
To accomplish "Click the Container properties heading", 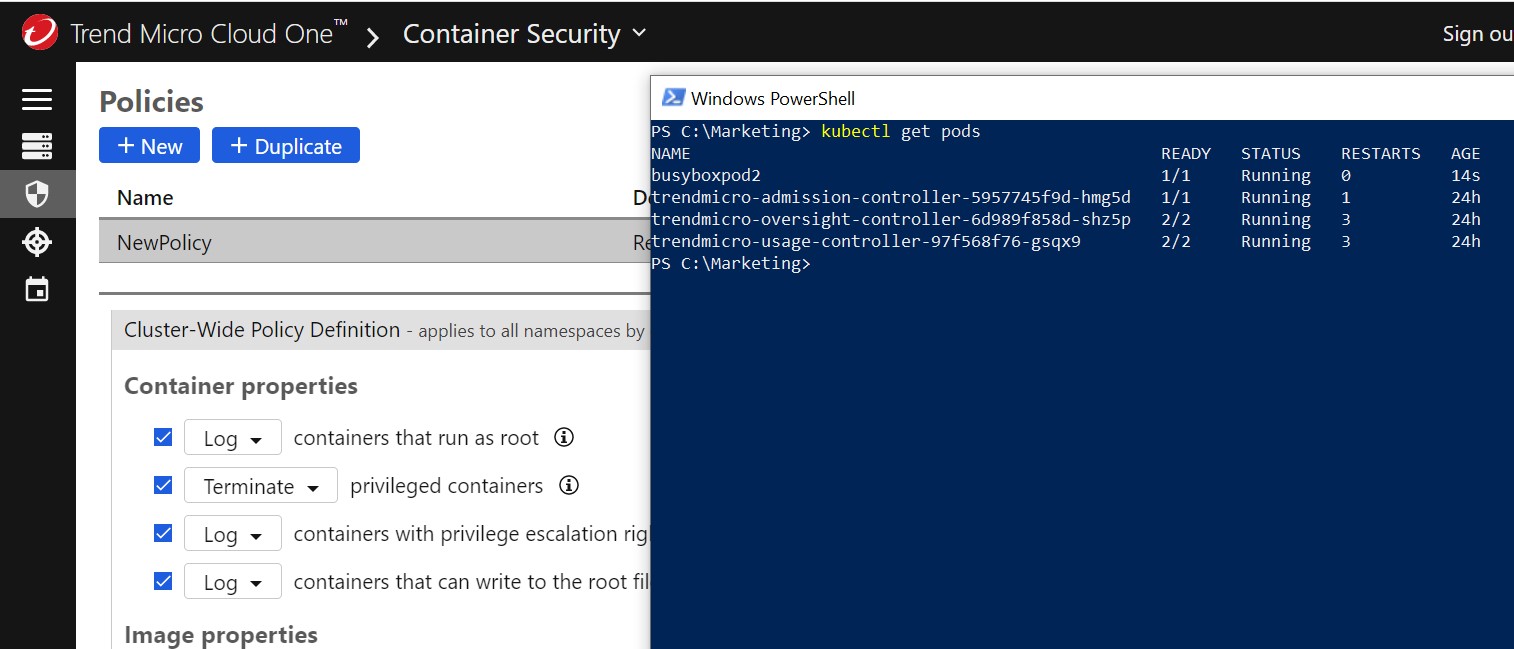I will [x=241, y=386].
